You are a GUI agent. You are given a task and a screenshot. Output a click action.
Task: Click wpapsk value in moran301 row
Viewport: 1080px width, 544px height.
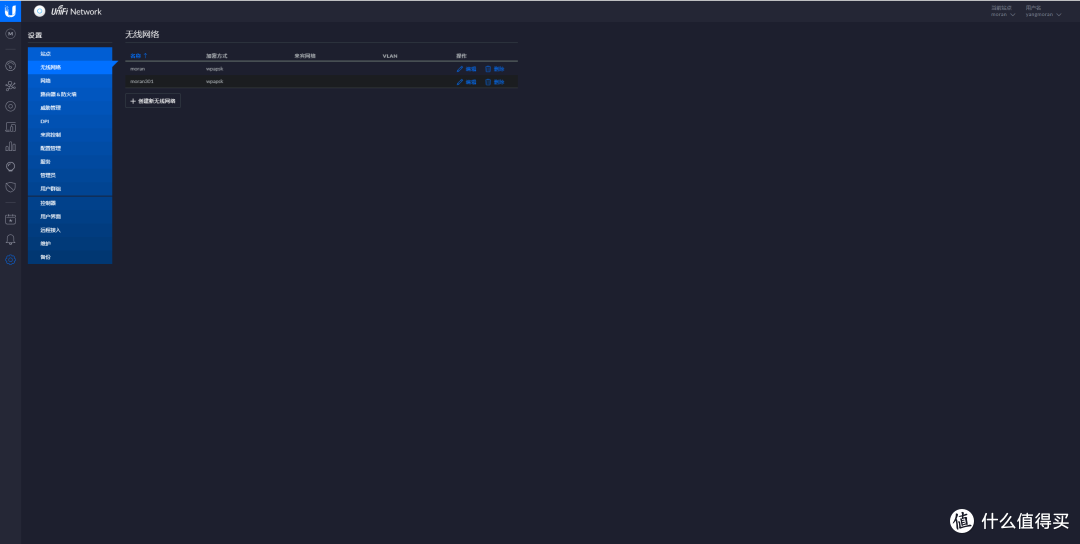pyautogui.click(x=214, y=82)
